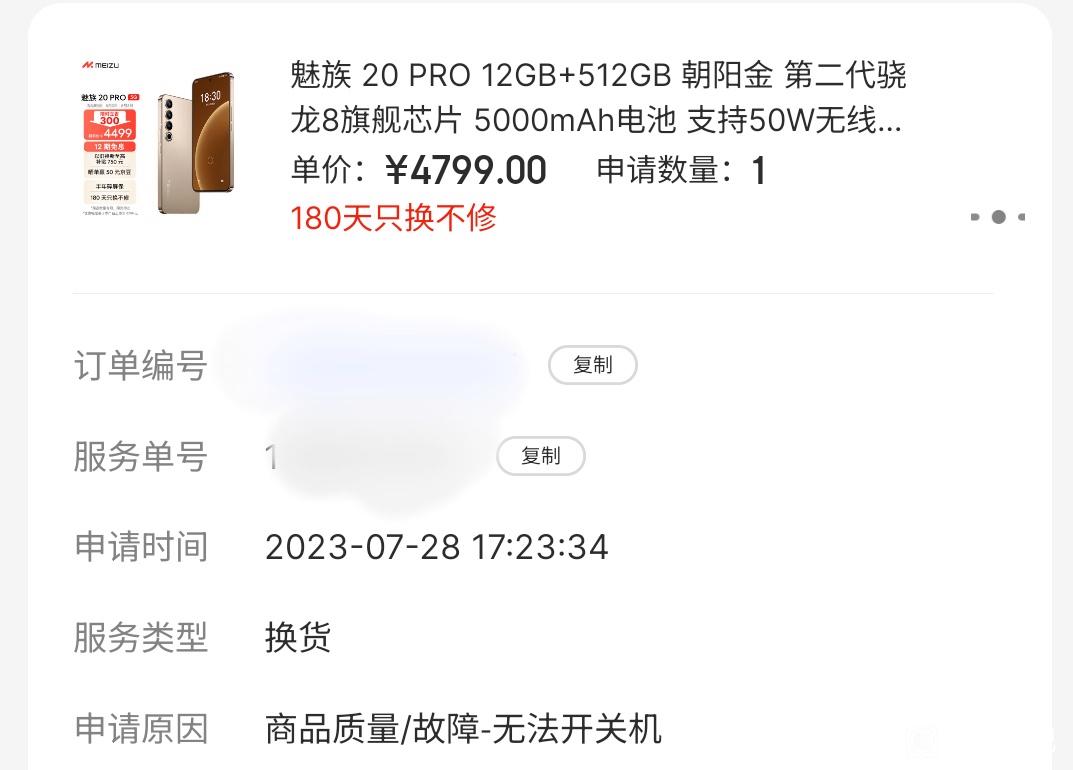Tap the MEIZU logo in product image

pyautogui.click(x=101, y=66)
